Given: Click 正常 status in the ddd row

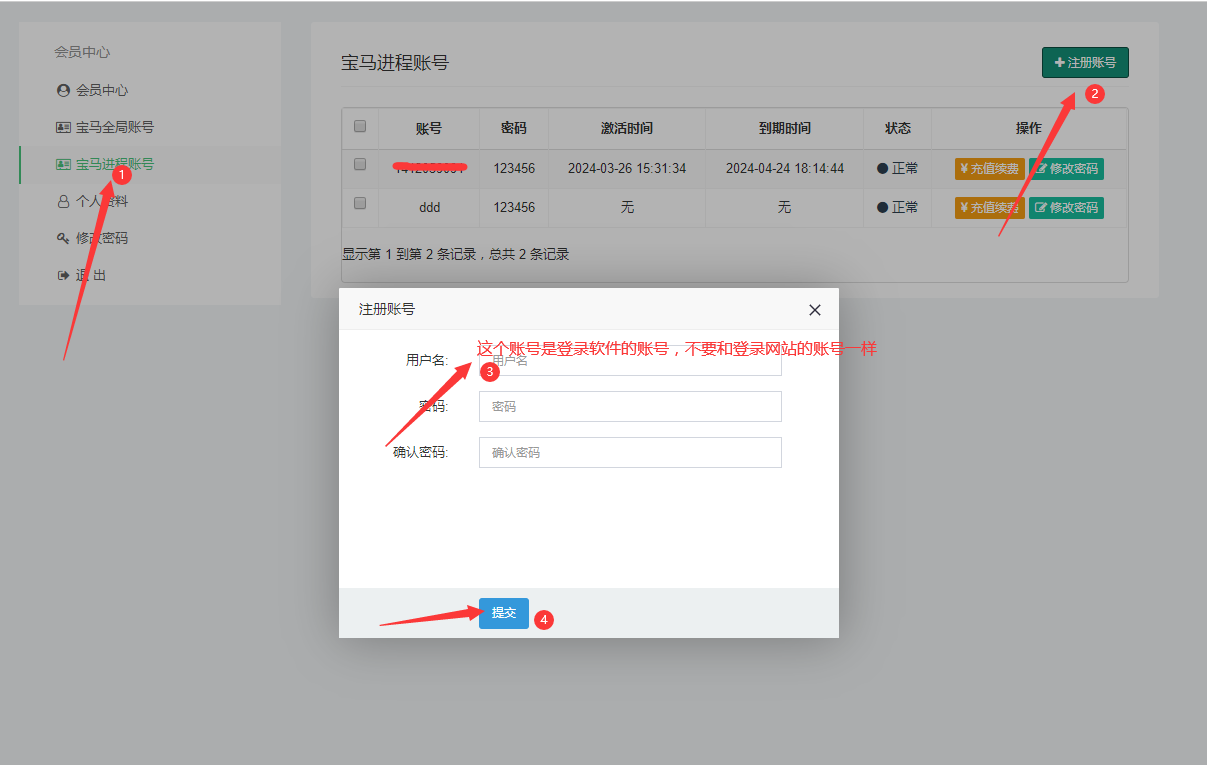Looking at the screenshot, I should click(898, 207).
